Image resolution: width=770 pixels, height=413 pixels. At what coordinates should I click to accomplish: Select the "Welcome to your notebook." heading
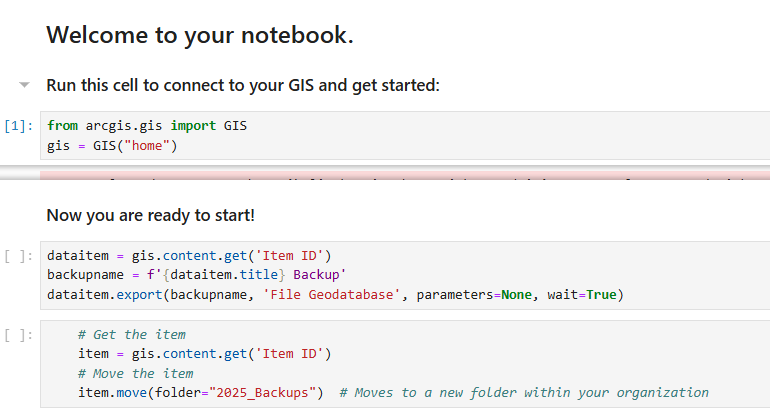click(x=200, y=36)
